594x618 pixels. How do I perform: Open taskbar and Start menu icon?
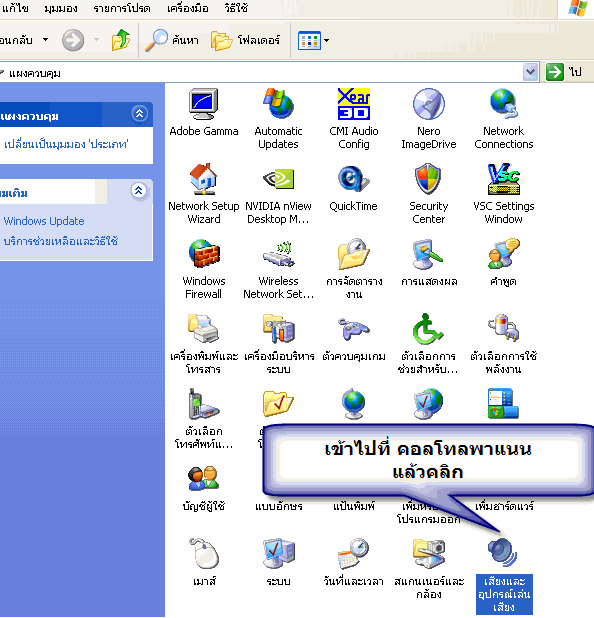503,404
